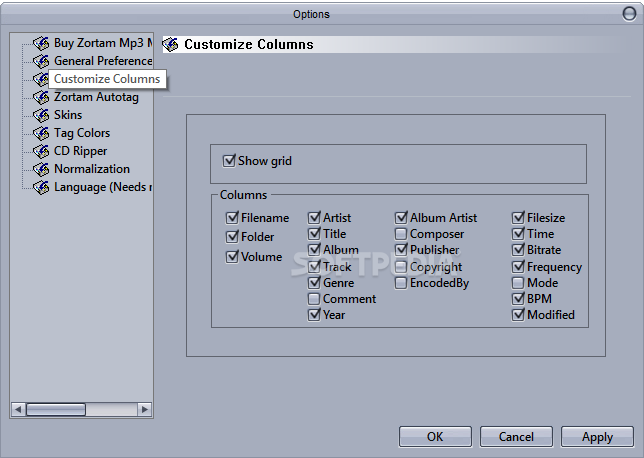The width and height of the screenshot is (644, 458).
Task: Open CD Ripper settings
Action: 80,151
